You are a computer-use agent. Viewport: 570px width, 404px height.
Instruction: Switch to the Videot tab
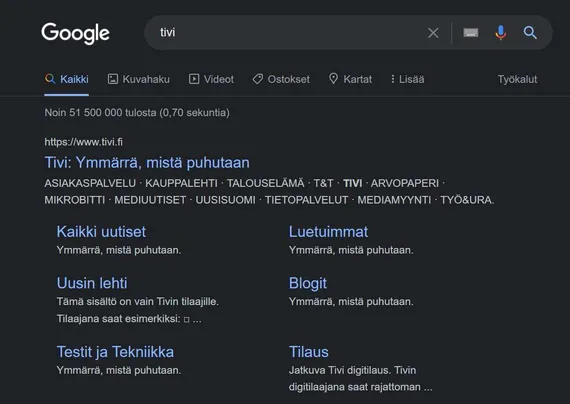[211, 79]
